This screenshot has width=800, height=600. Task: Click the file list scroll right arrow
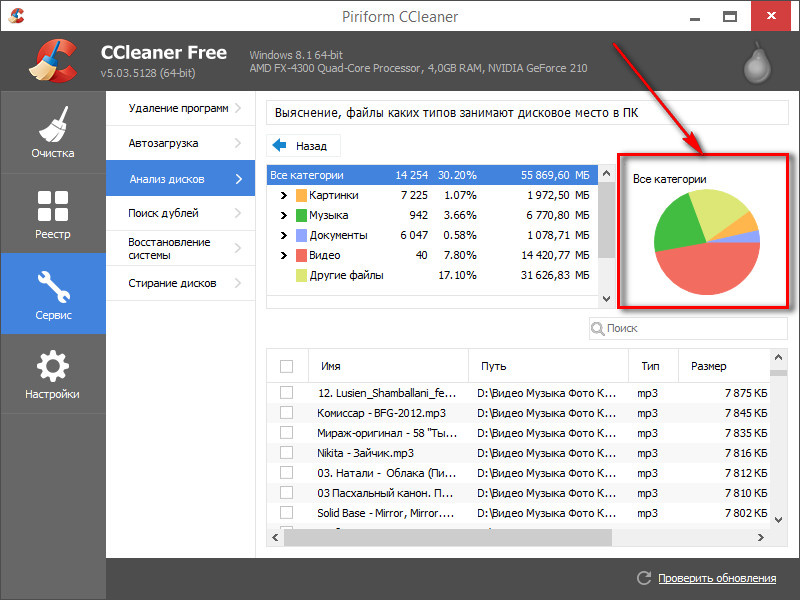pos(760,537)
